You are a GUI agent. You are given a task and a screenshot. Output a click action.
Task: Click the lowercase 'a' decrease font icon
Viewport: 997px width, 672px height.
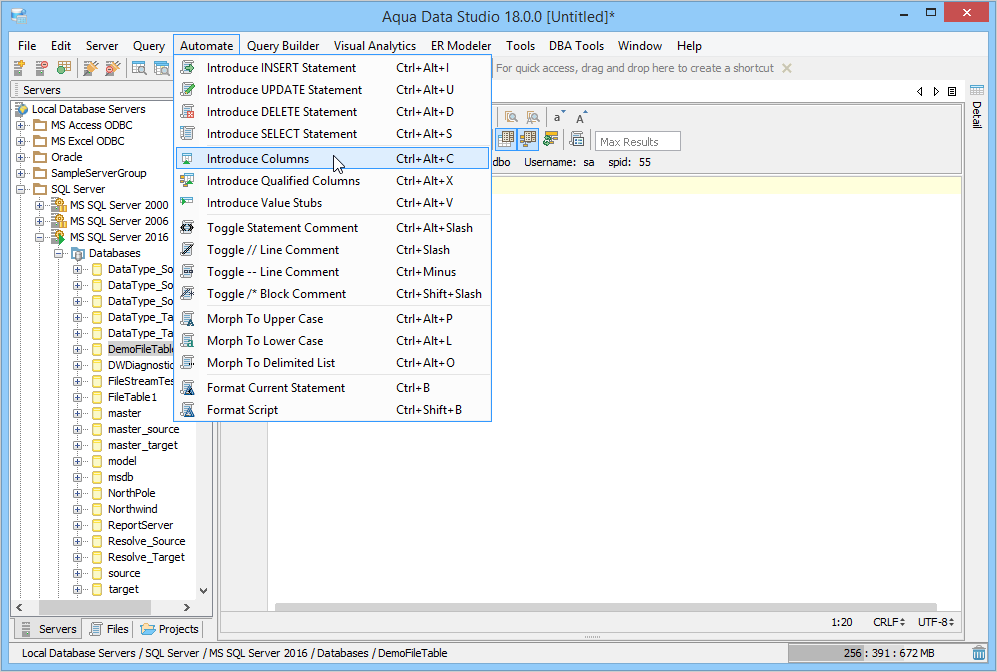click(558, 117)
